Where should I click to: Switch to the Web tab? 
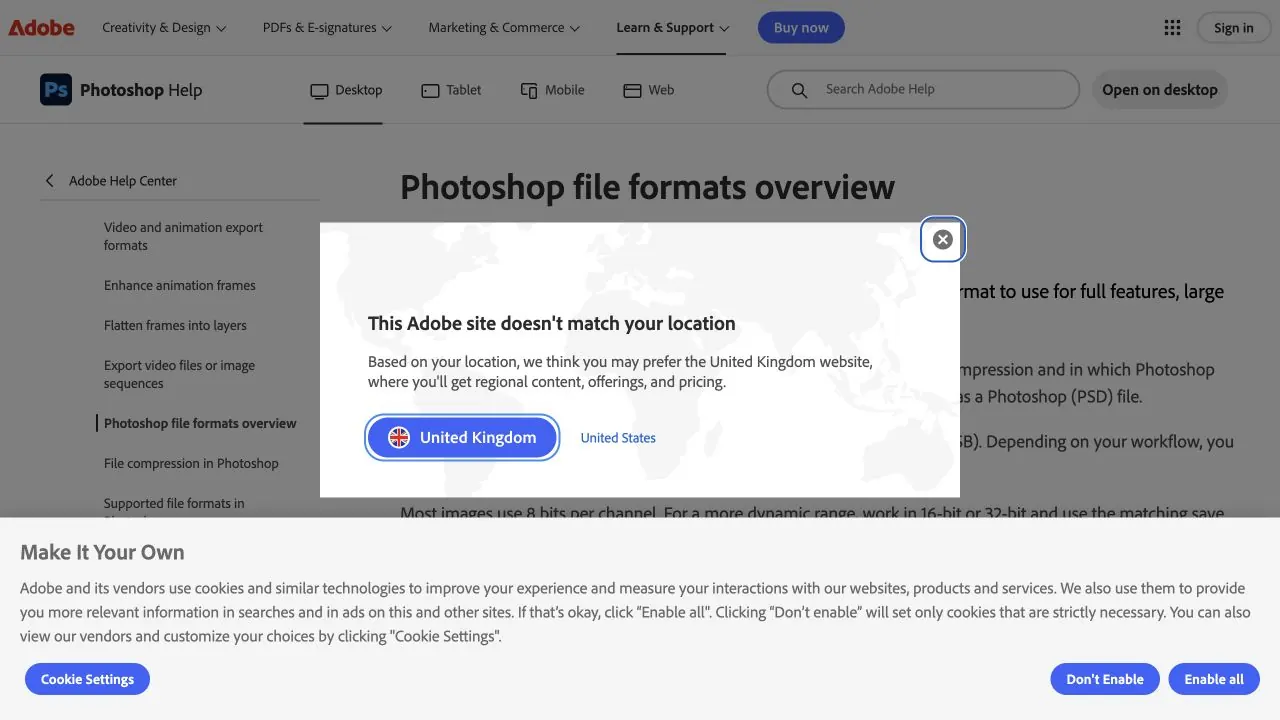click(x=648, y=90)
